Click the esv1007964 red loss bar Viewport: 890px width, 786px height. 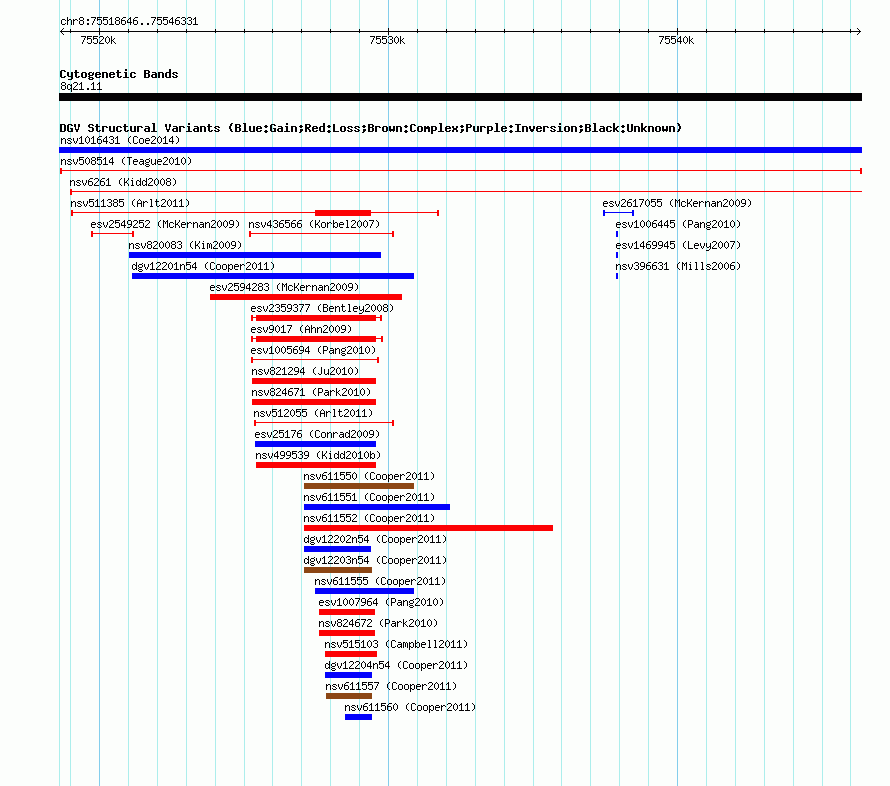click(347, 612)
